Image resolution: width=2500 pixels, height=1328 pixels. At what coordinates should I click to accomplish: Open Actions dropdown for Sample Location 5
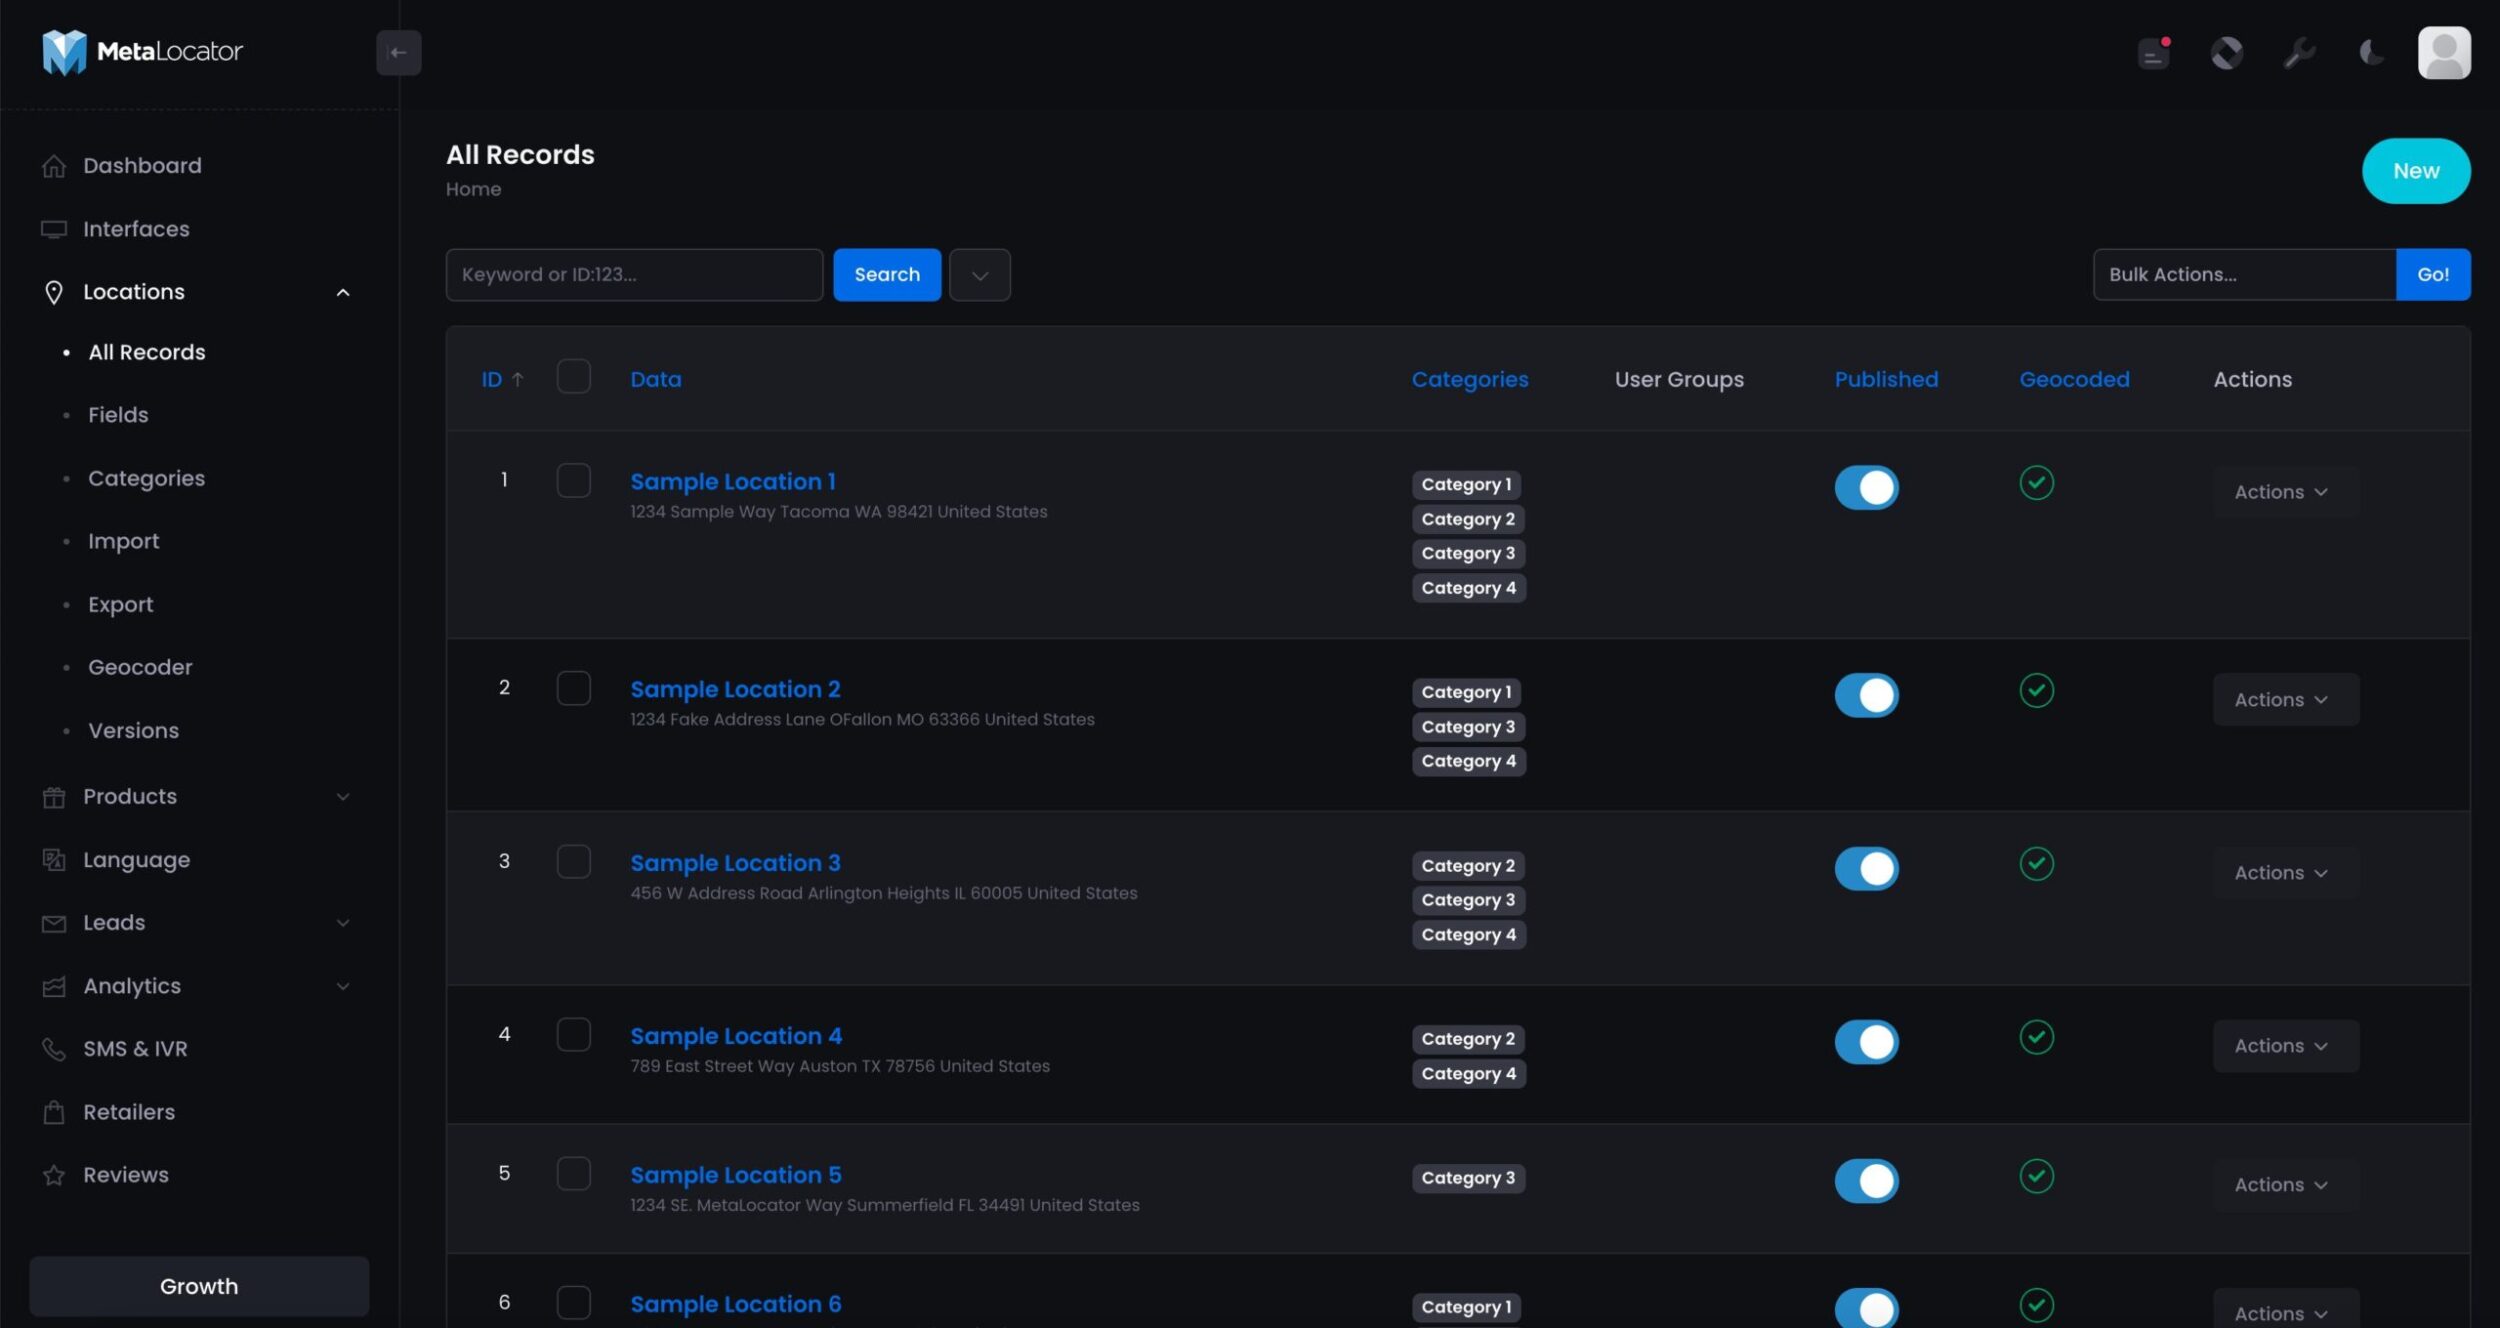pyautogui.click(x=2285, y=1185)
